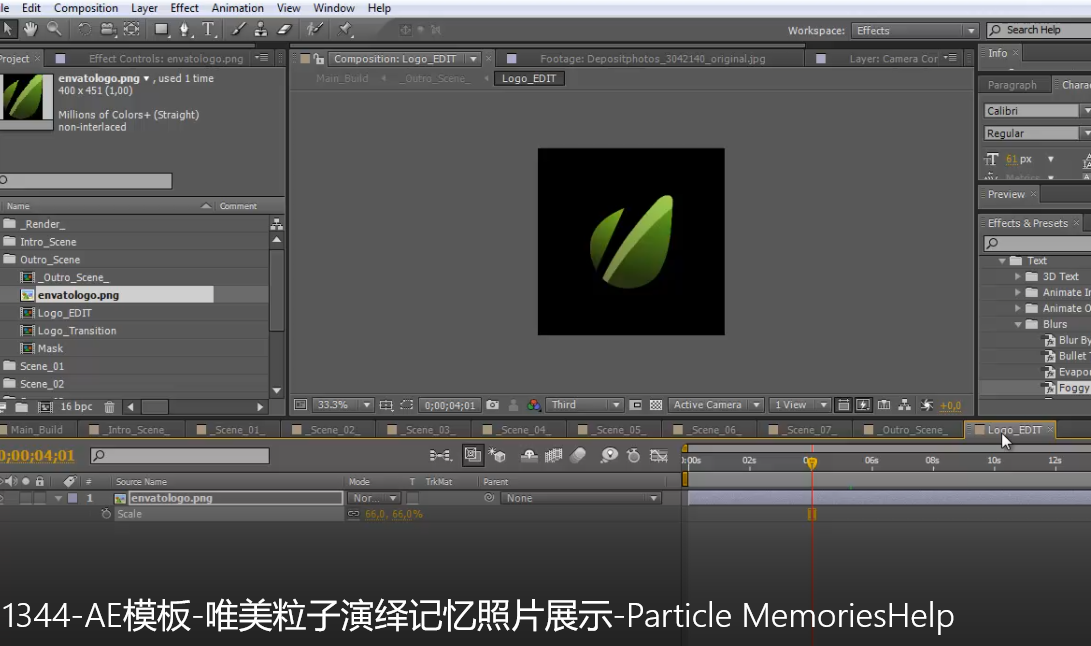Image resolution: width=1091 pixels, height=646 pixels.
Task: Toggle frame blending for all layers
Action: pos(553,456)
